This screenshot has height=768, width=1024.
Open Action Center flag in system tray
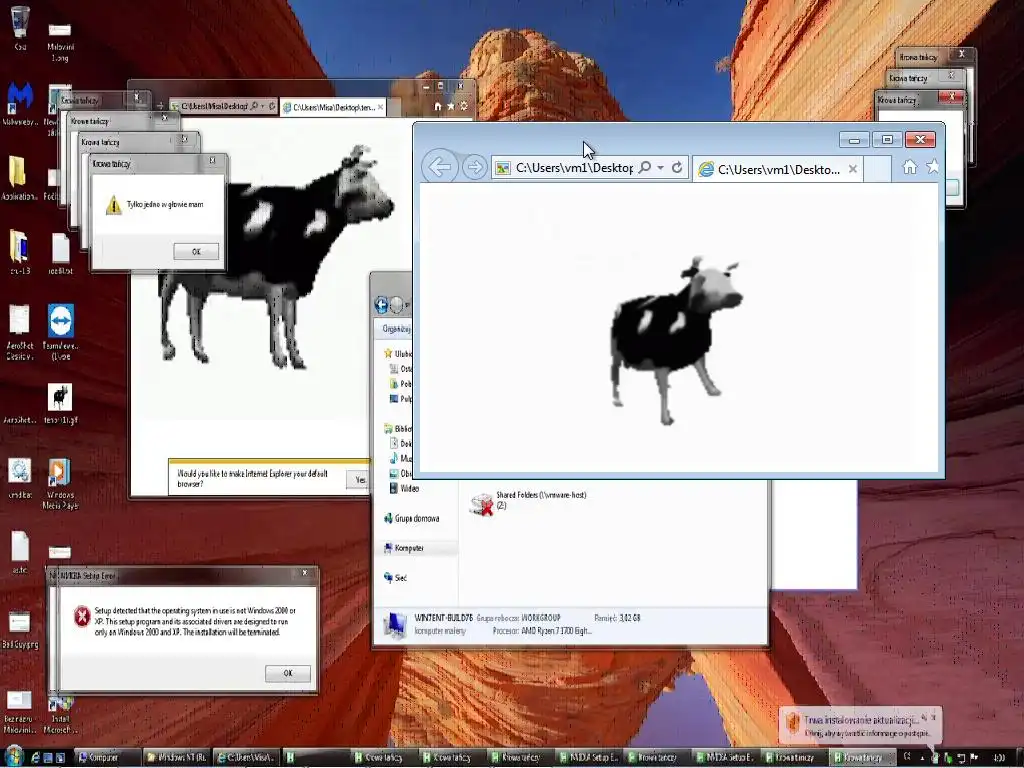tap(975, 758)
